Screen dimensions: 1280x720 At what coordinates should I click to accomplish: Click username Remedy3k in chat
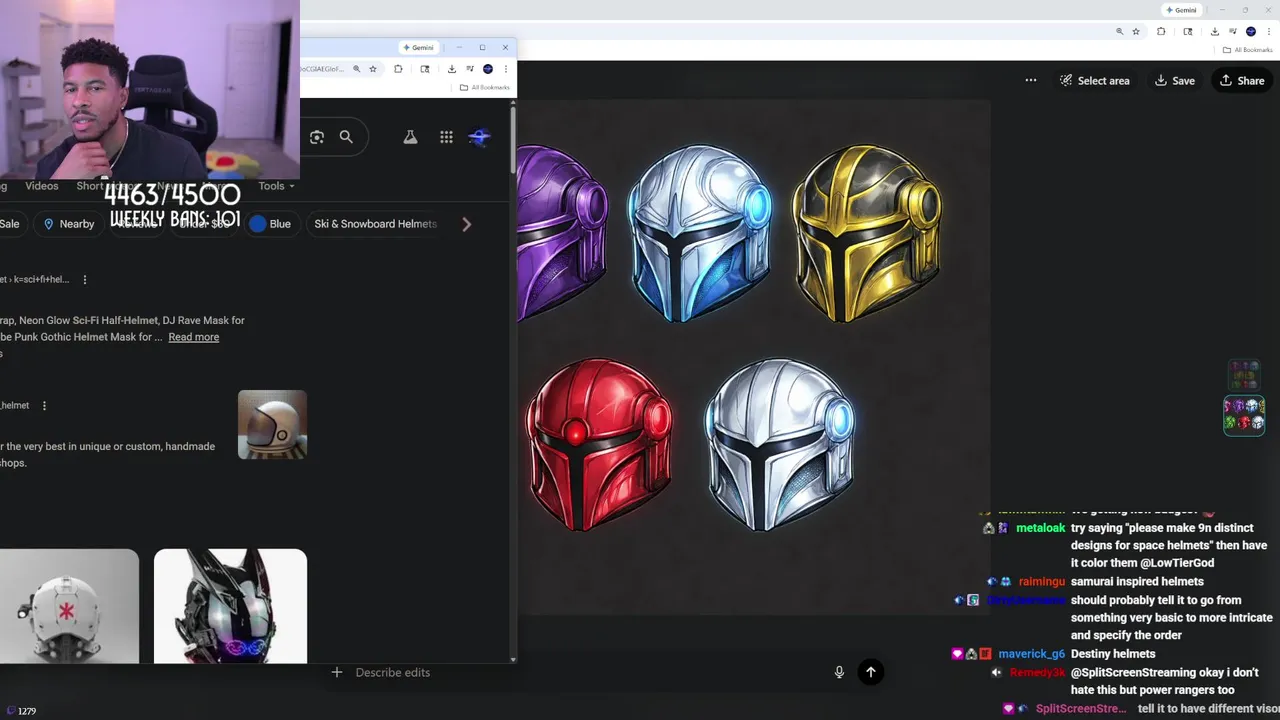click(1038, 673)
